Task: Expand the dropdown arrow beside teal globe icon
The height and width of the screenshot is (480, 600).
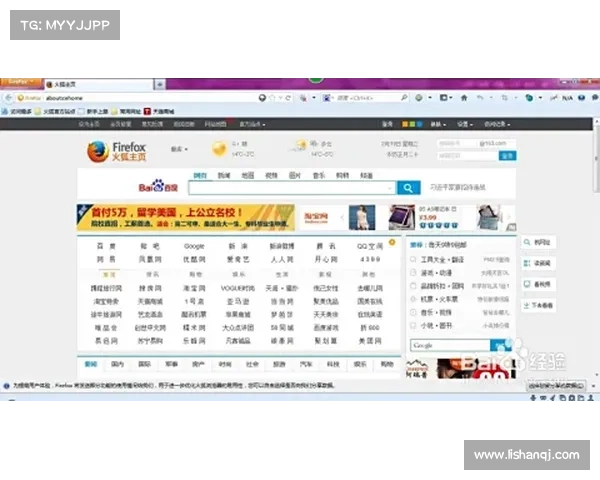Action: [540, 98]
